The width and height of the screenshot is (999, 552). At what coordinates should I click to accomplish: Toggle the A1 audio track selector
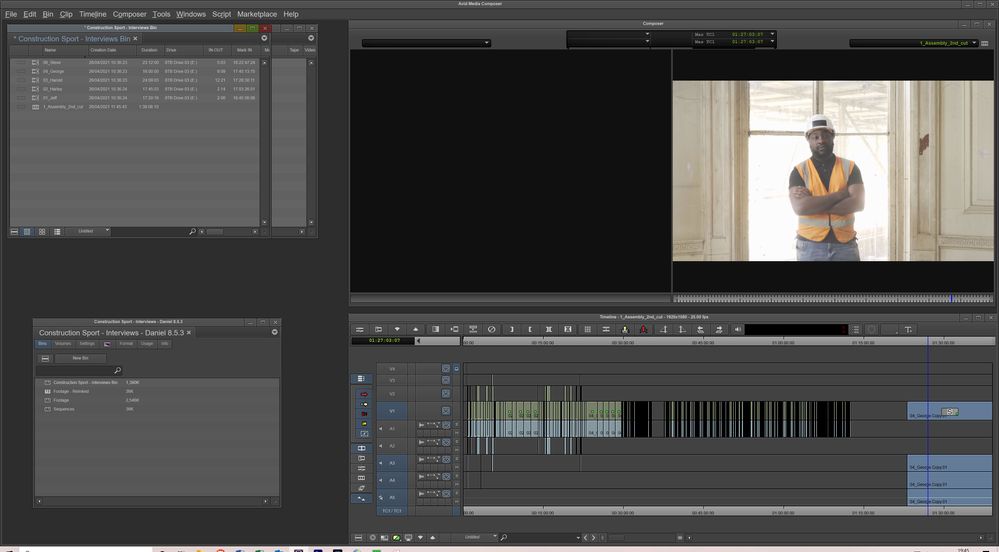[x=392, y=428]
